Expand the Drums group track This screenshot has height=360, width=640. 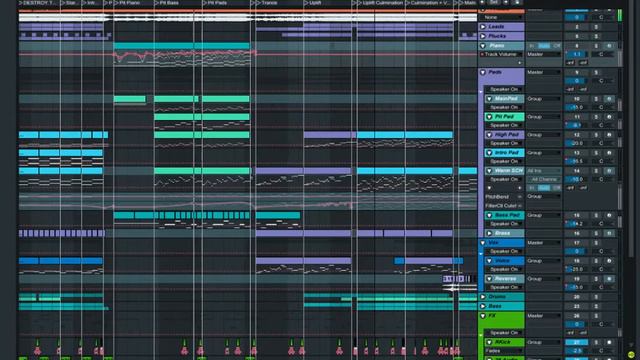(x=483, y=297)
